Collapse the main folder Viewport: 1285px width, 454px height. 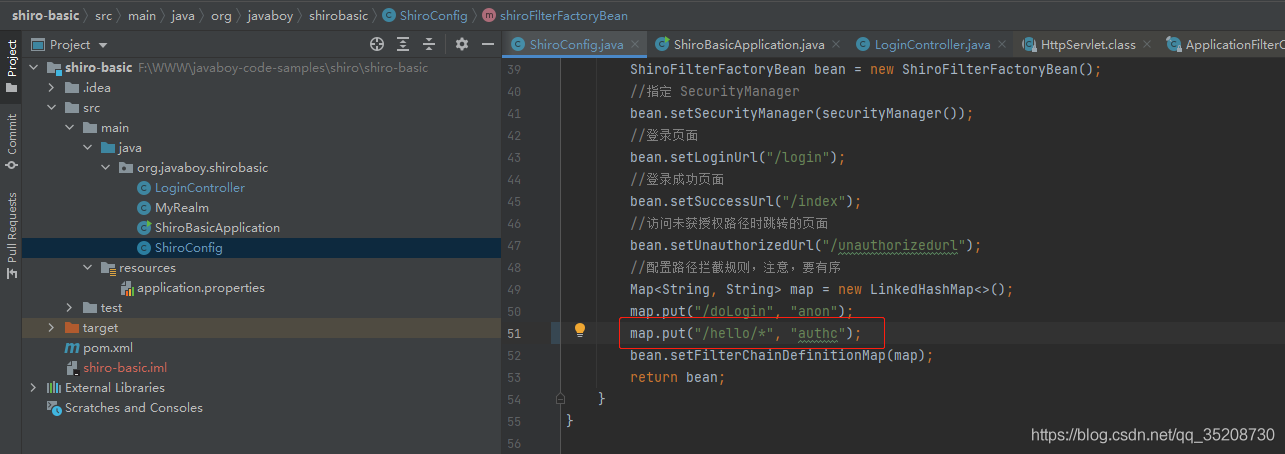(x=69, y=128)
